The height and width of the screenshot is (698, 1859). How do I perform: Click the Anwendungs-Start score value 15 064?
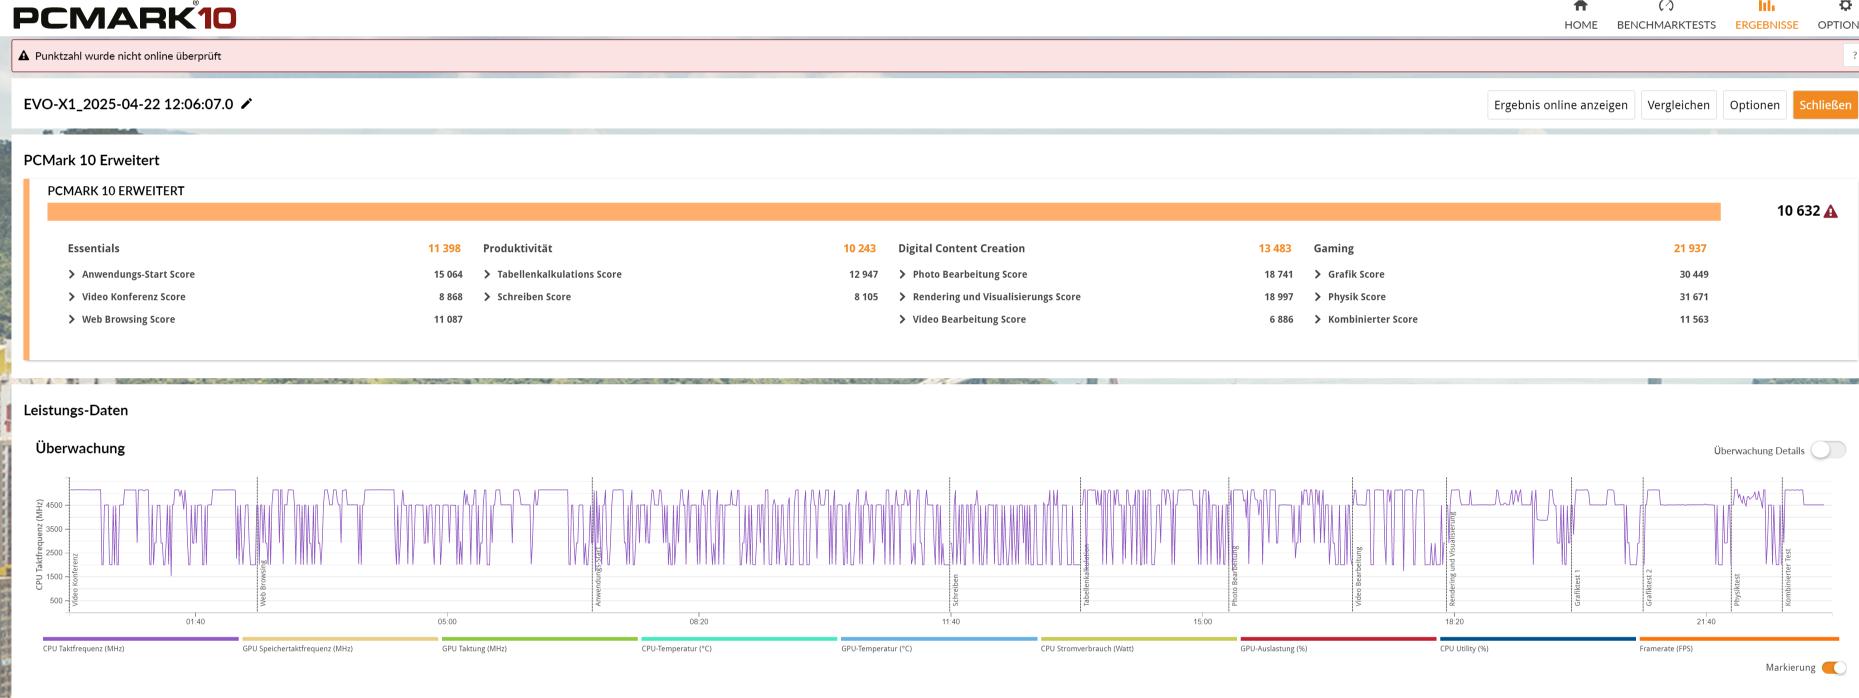(x=448, y=274)
